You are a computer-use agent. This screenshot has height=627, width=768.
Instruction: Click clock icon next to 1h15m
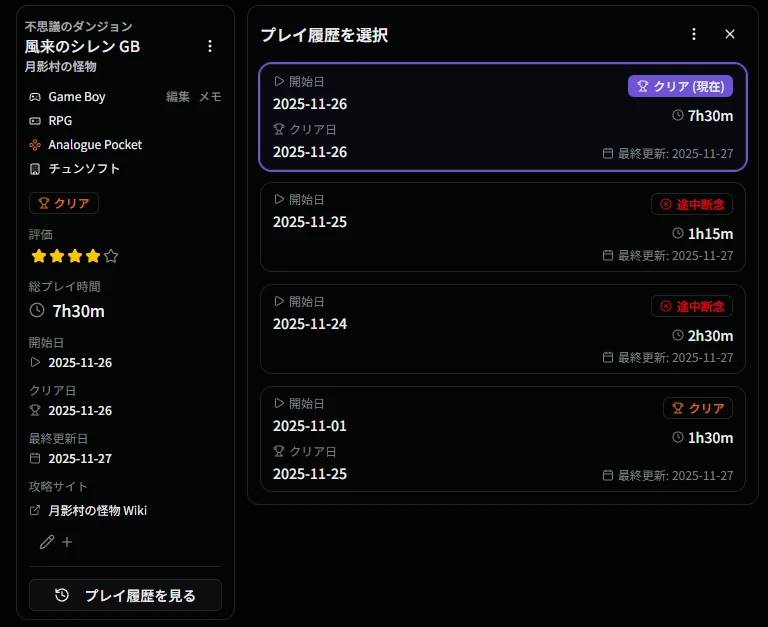point(678,233)
